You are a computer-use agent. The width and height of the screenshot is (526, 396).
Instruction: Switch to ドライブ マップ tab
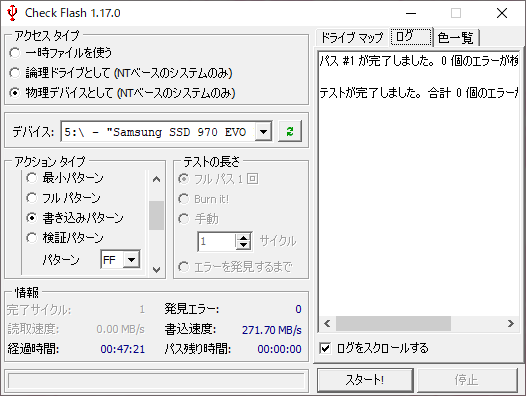[352, 38]
